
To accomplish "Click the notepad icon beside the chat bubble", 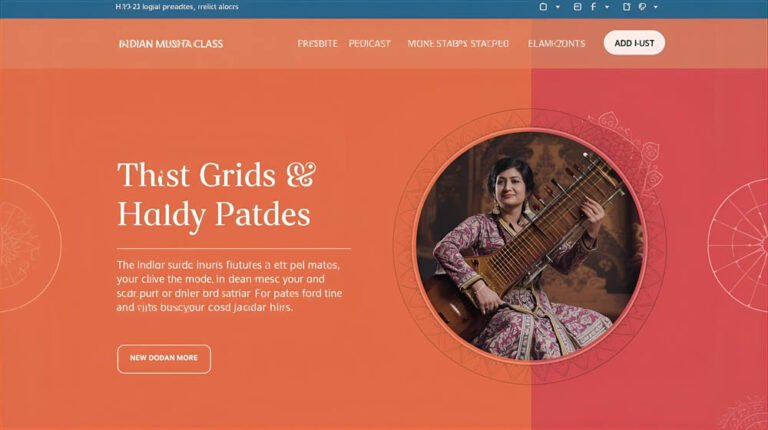I will click(x=626, y=7).
